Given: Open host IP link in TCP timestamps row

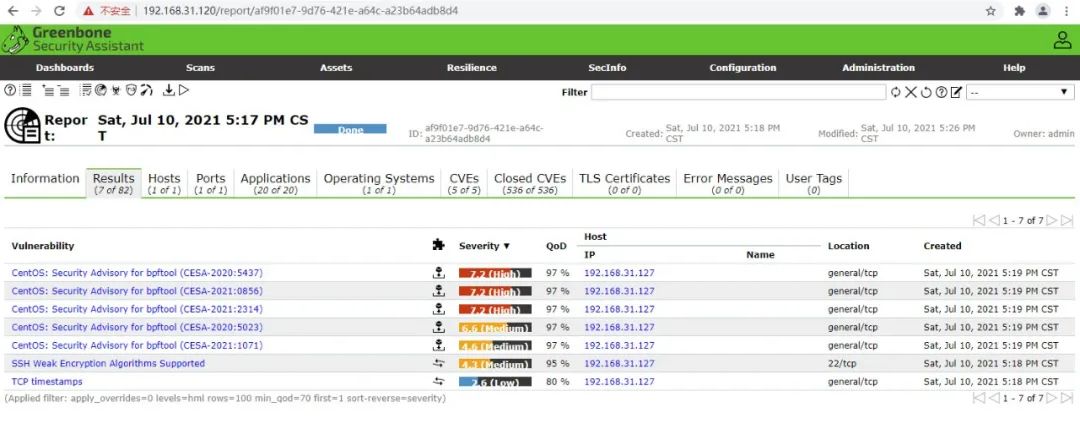Looking at the screenshot, I should click(619, 381).
